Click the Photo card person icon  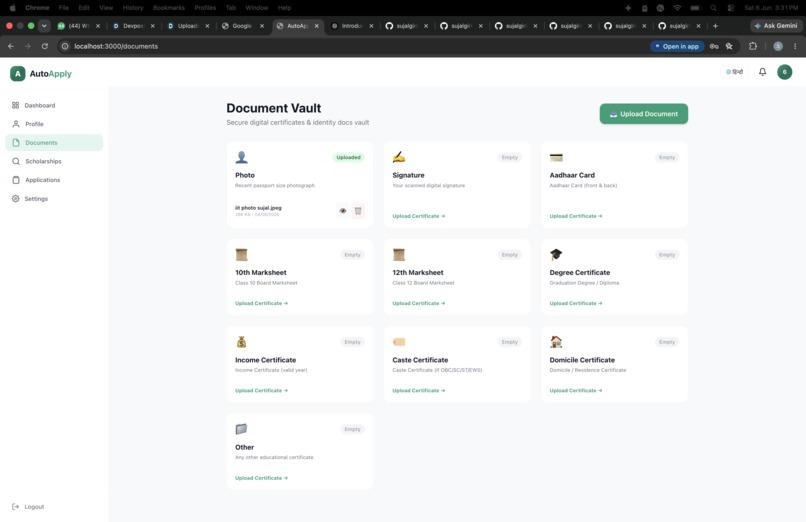pos(242,157)
